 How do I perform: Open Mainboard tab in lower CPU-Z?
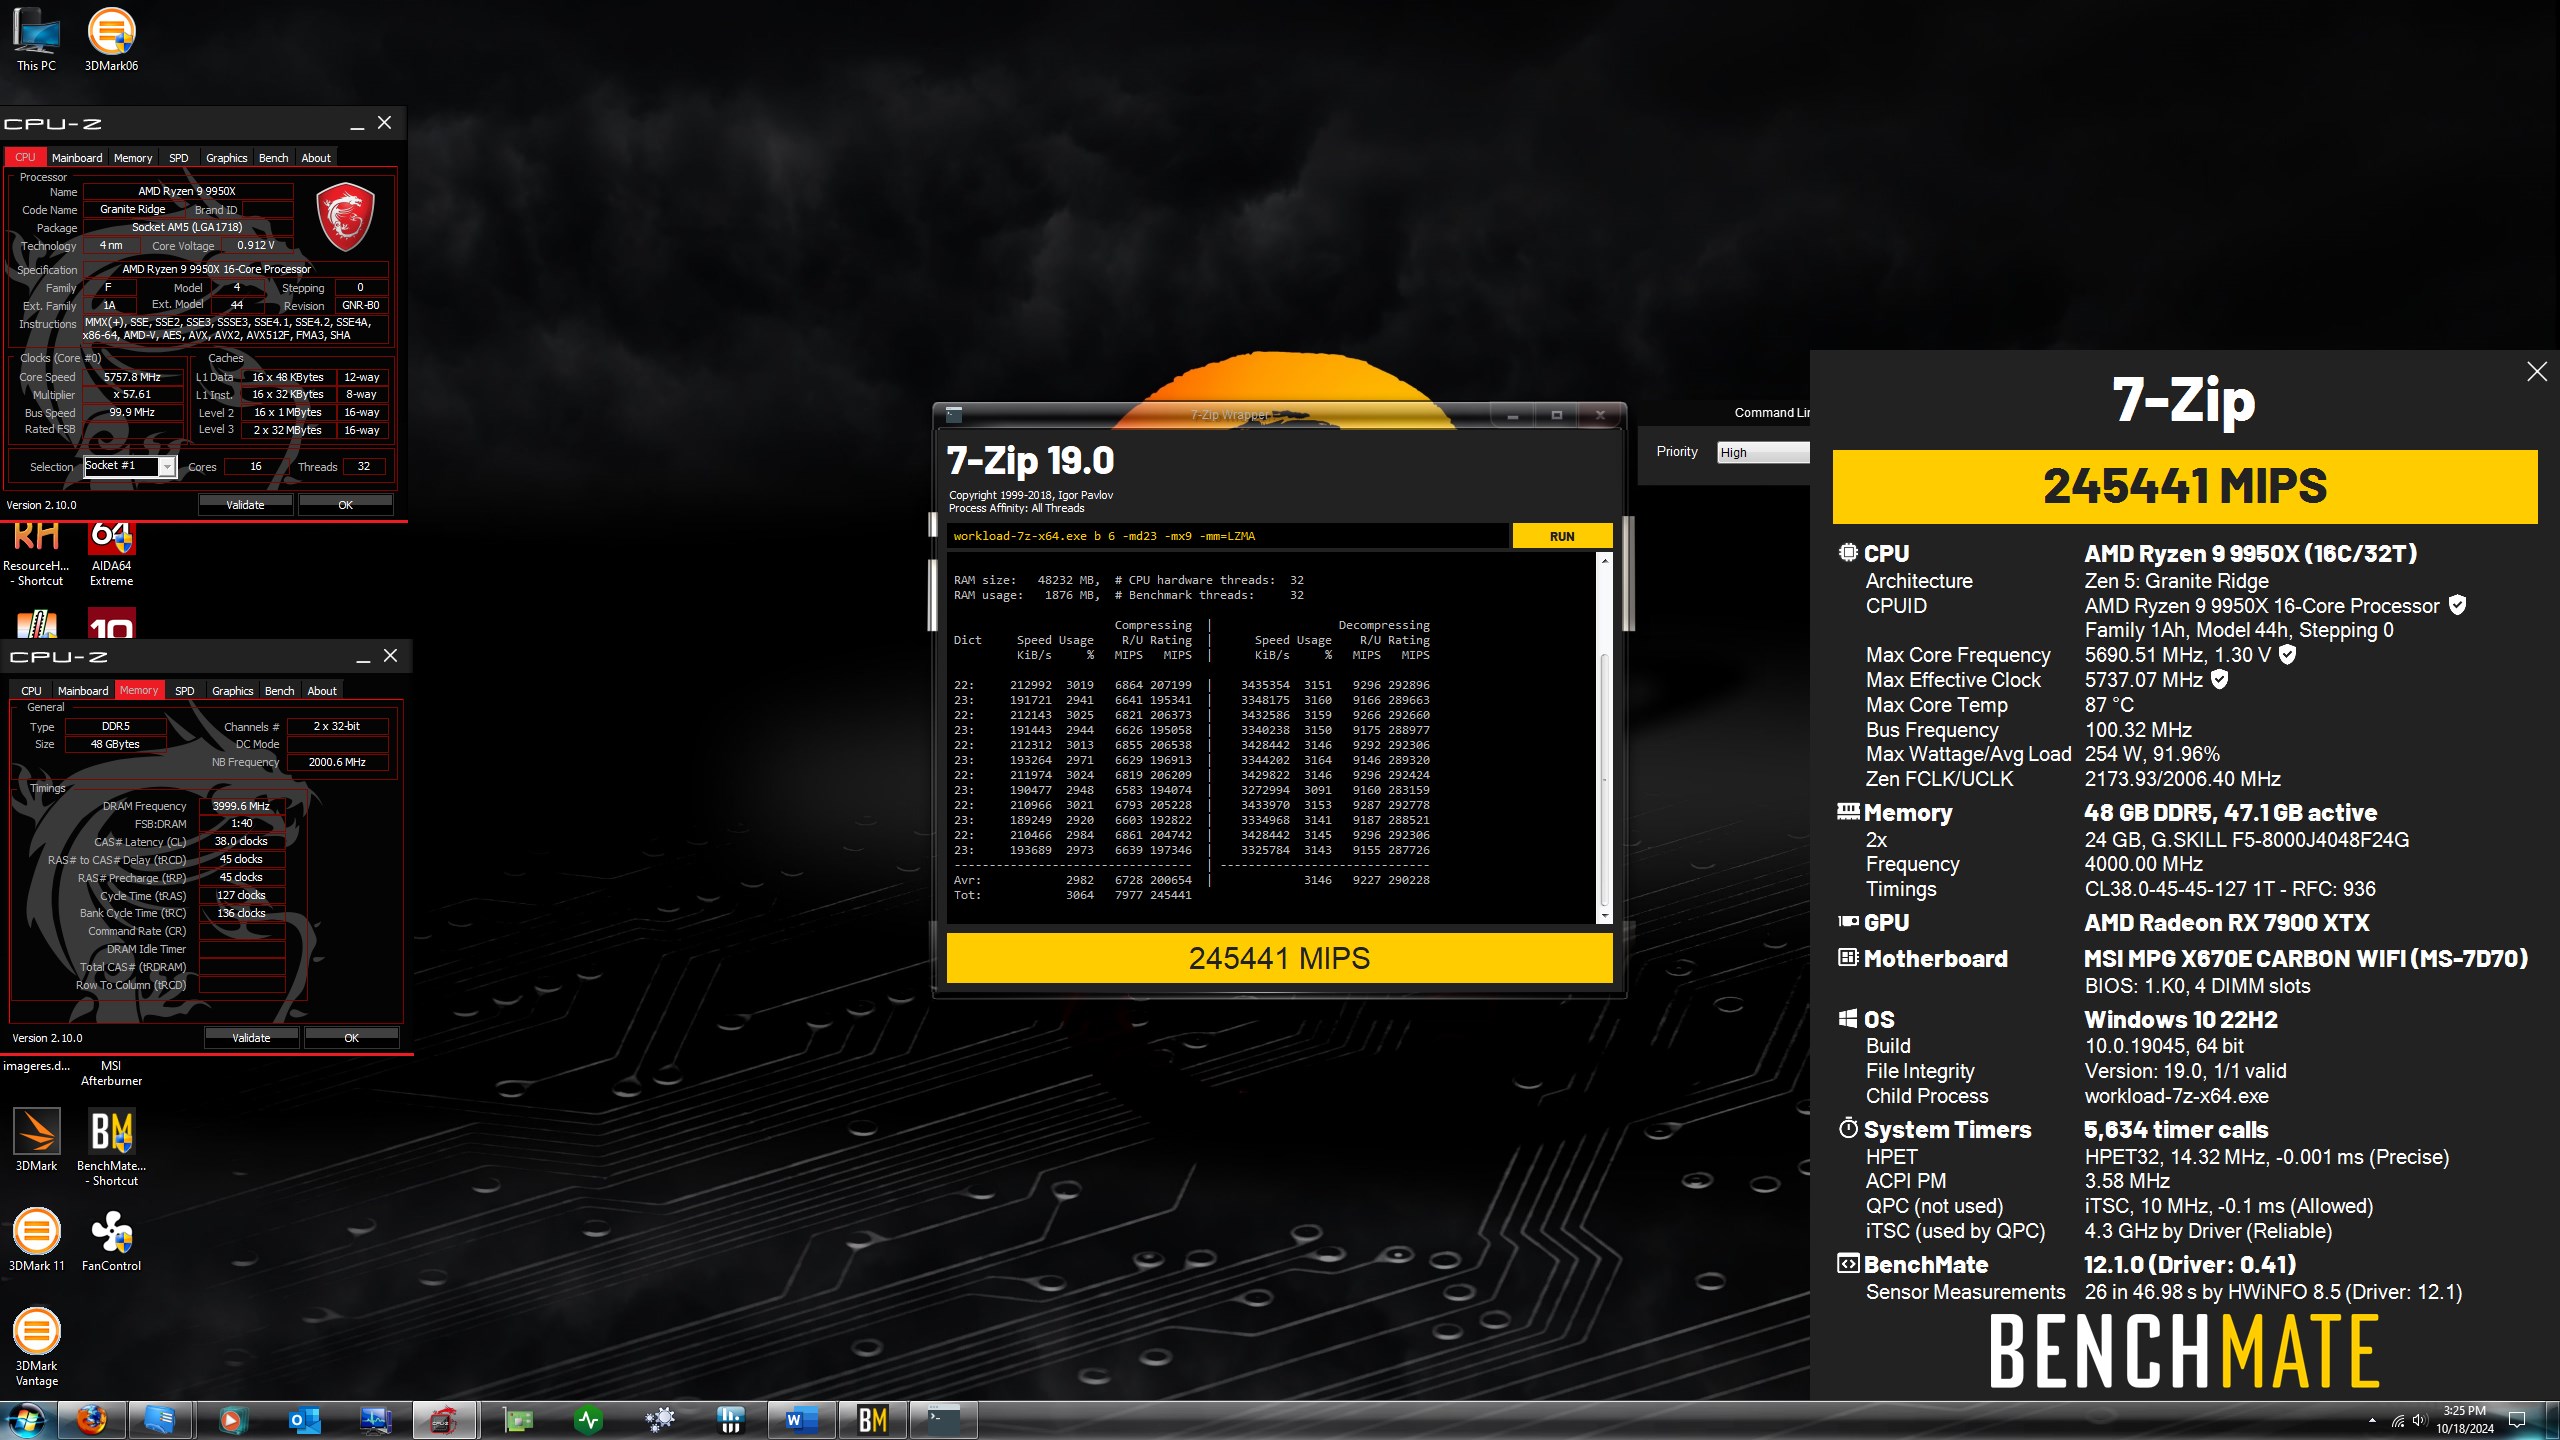click(x=83, y=691)
